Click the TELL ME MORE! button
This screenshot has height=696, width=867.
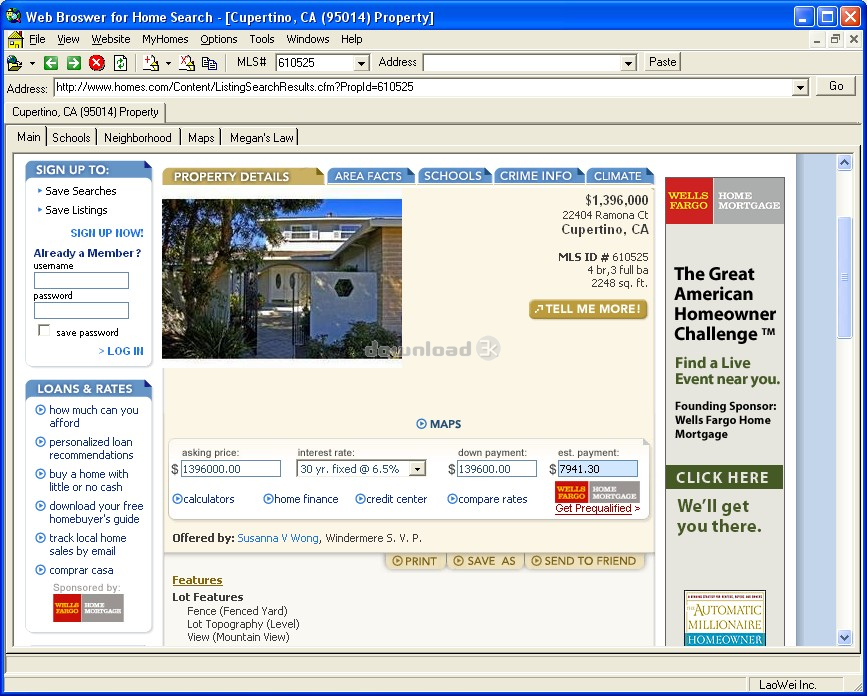click(588, 309)
